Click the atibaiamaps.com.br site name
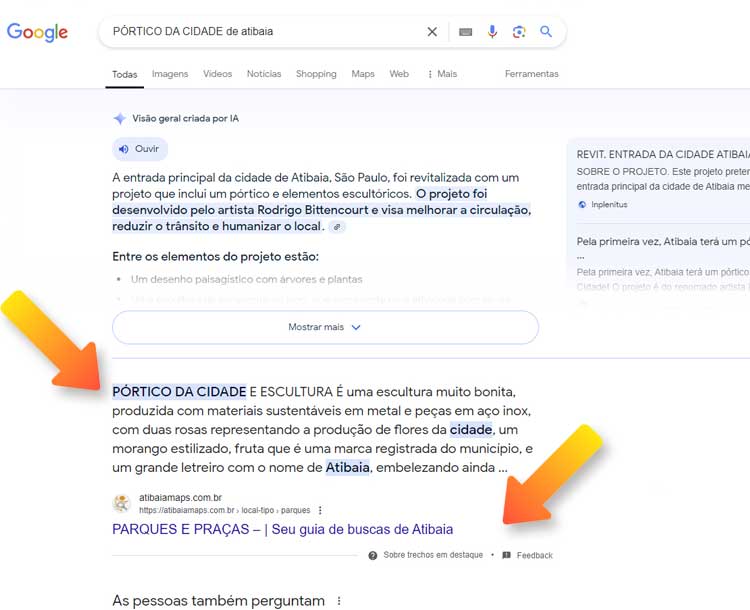Image resolution: width=750 pixels, height=610 pixels. click(x=180, y=498)
